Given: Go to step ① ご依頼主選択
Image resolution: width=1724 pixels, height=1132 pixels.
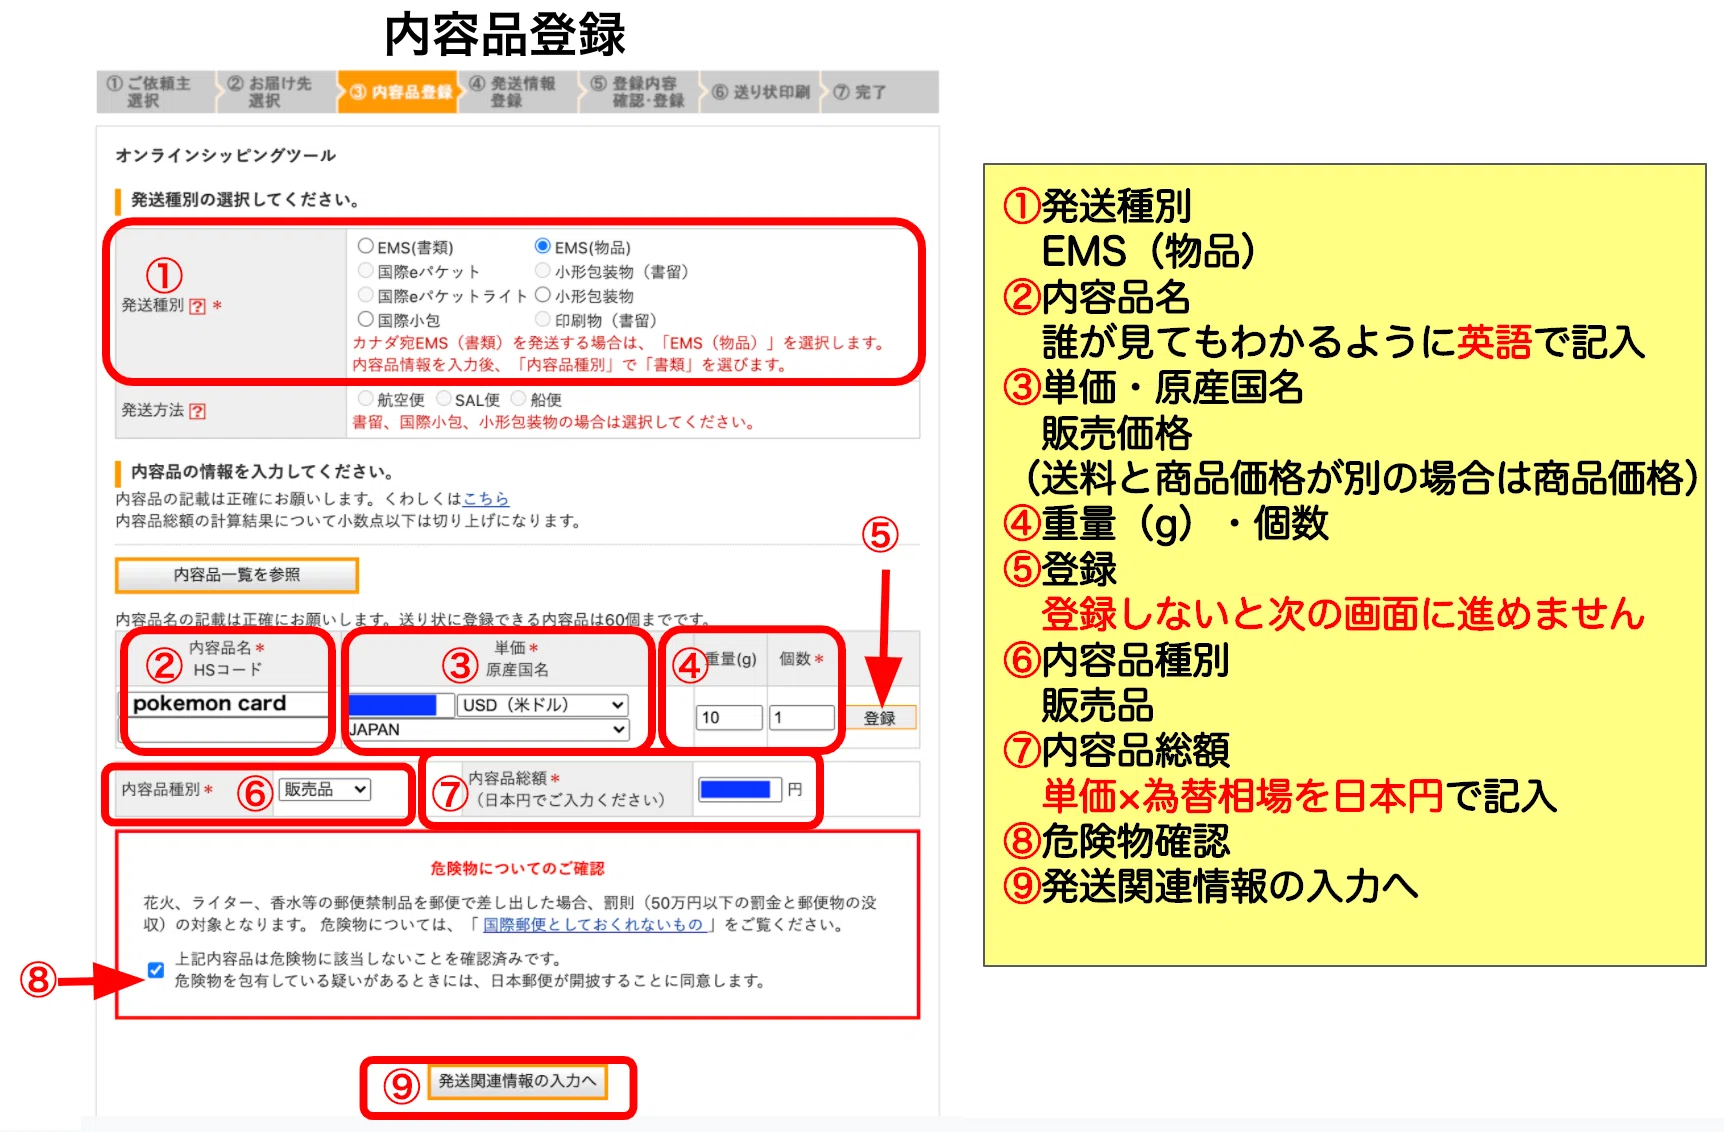Looking at the screenshot, I should 155,92.
